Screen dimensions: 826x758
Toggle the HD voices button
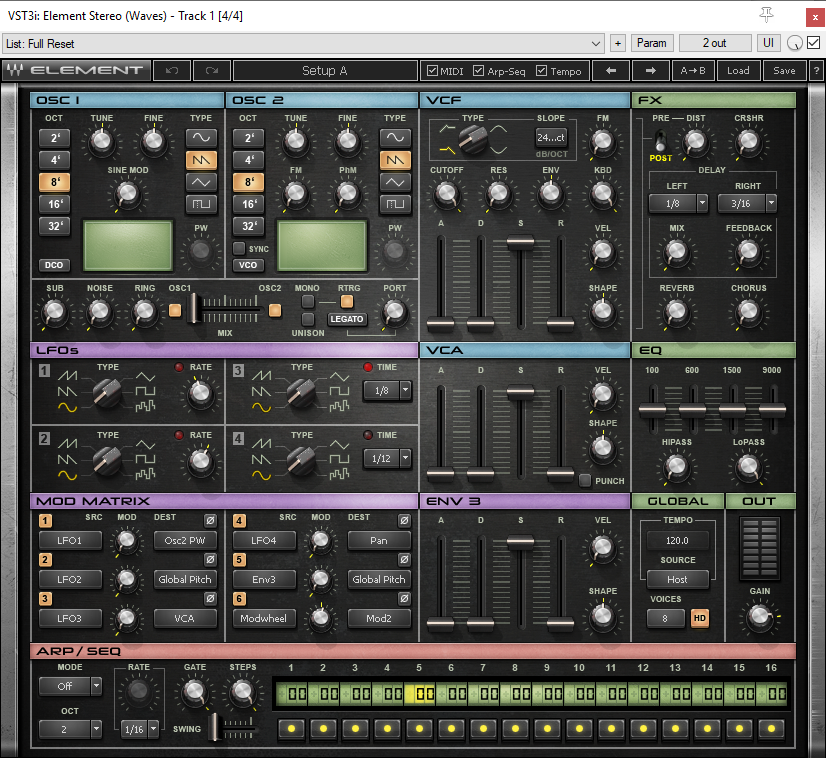click(700, 618)
